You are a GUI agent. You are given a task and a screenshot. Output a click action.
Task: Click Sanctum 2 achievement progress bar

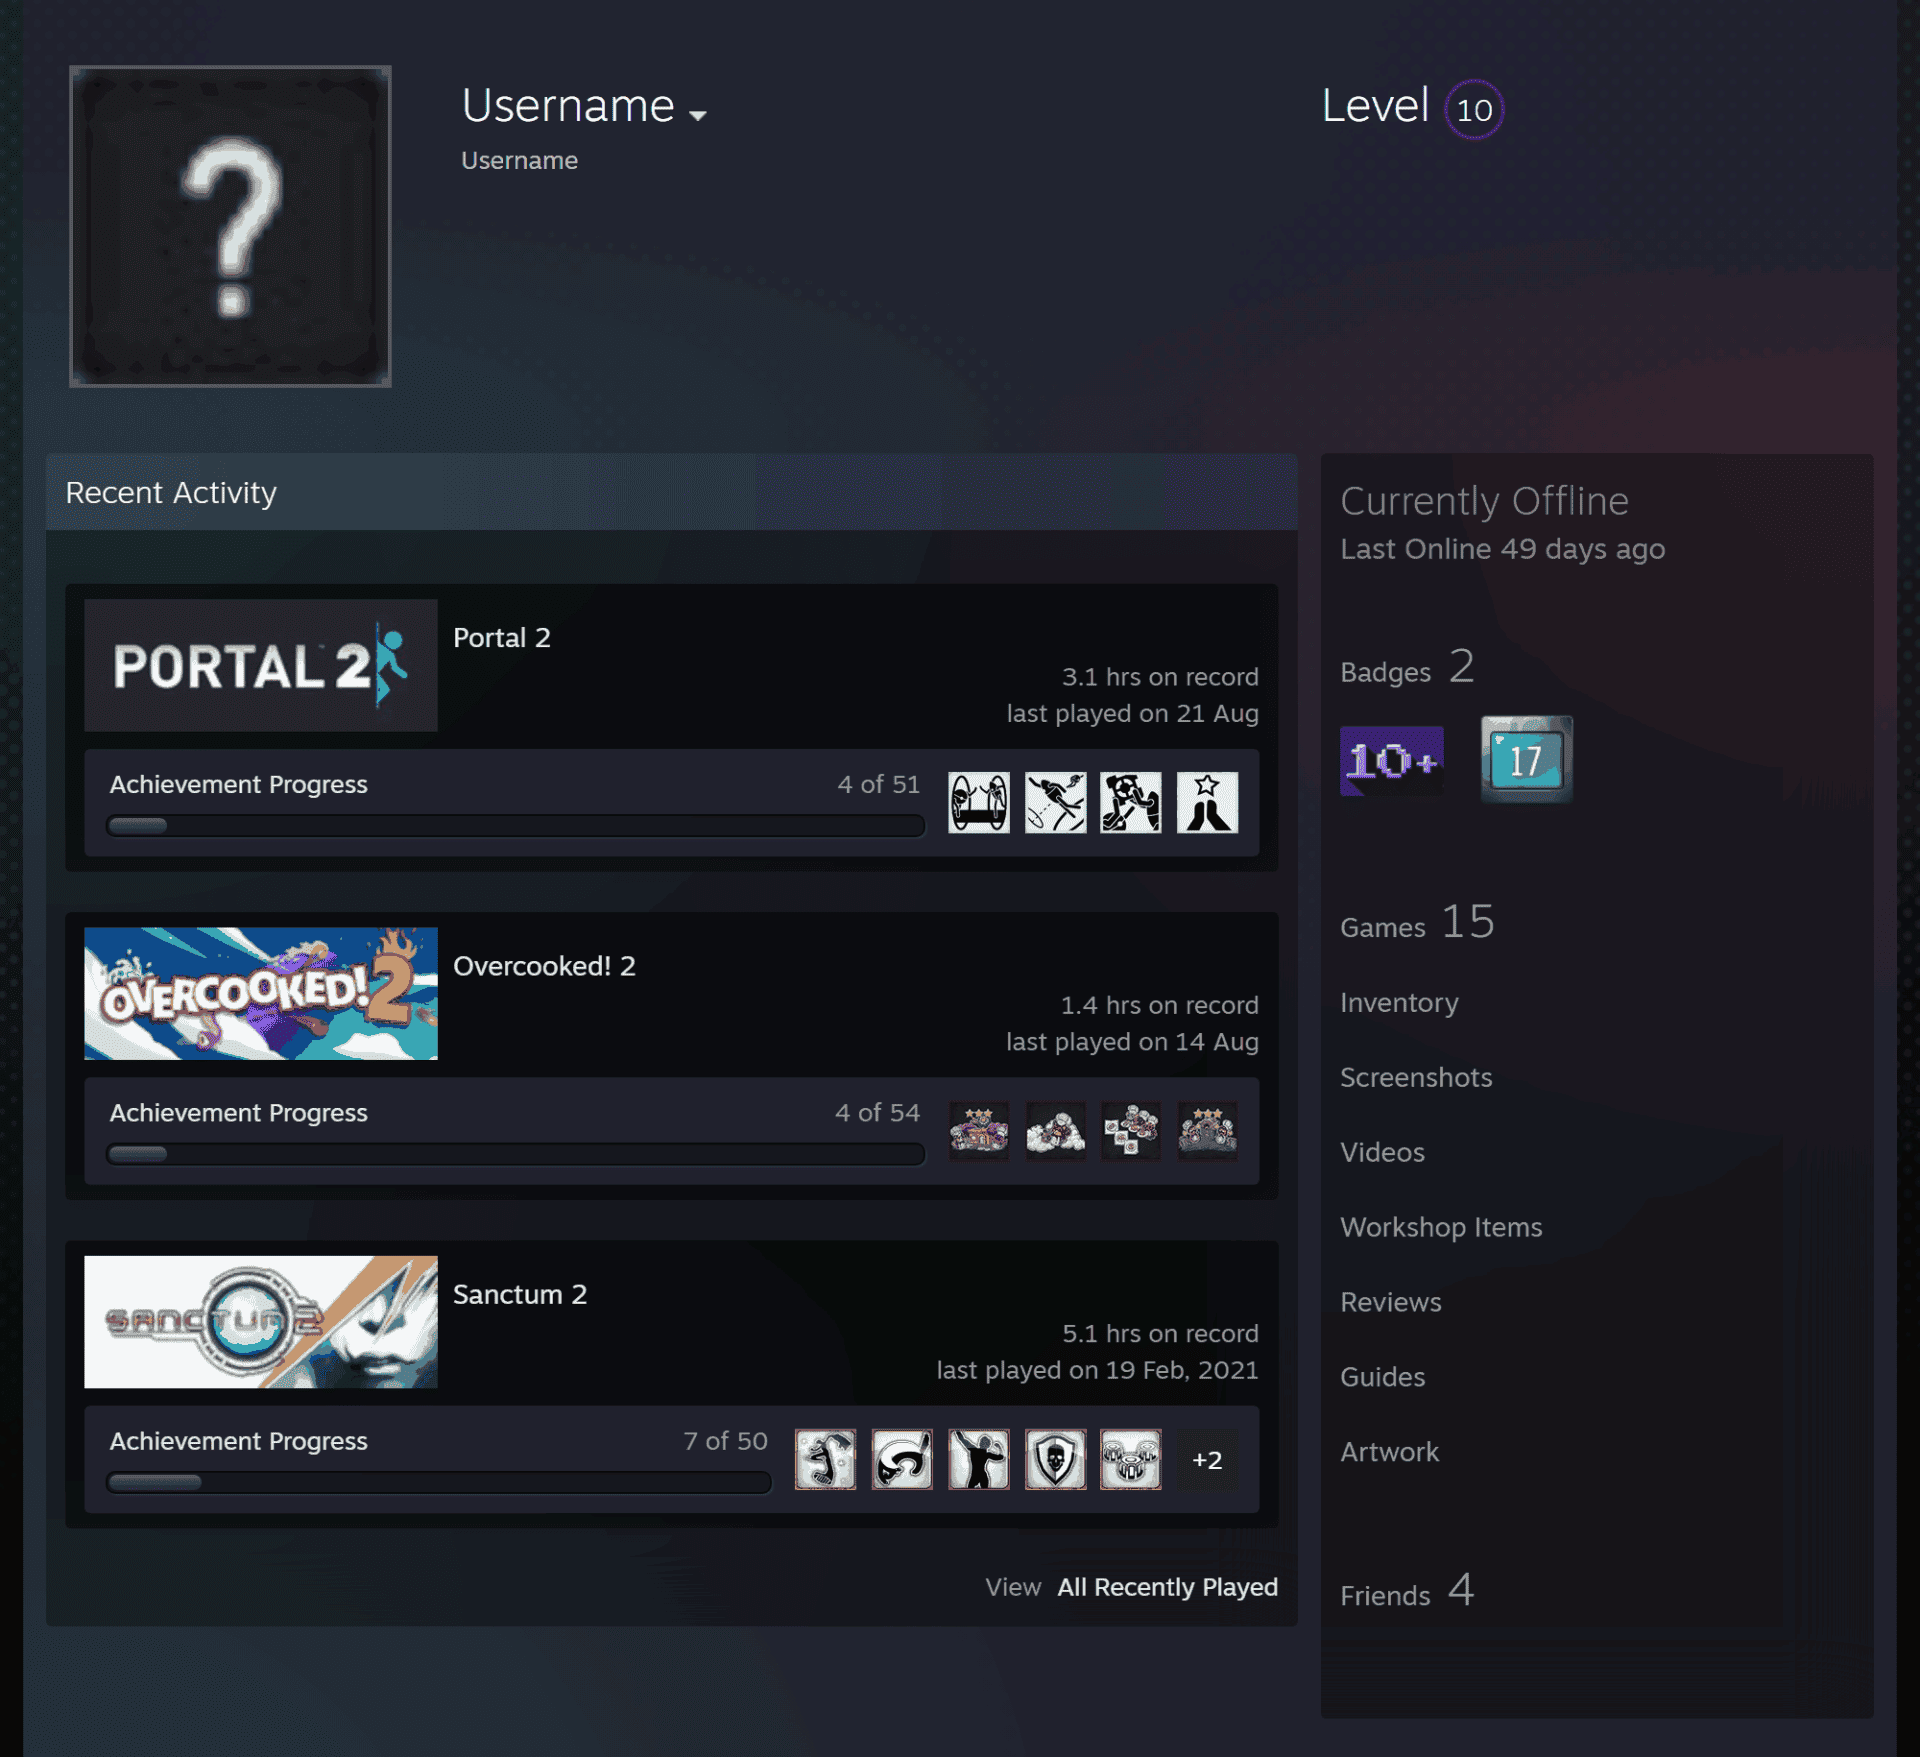click(439, 1482)
